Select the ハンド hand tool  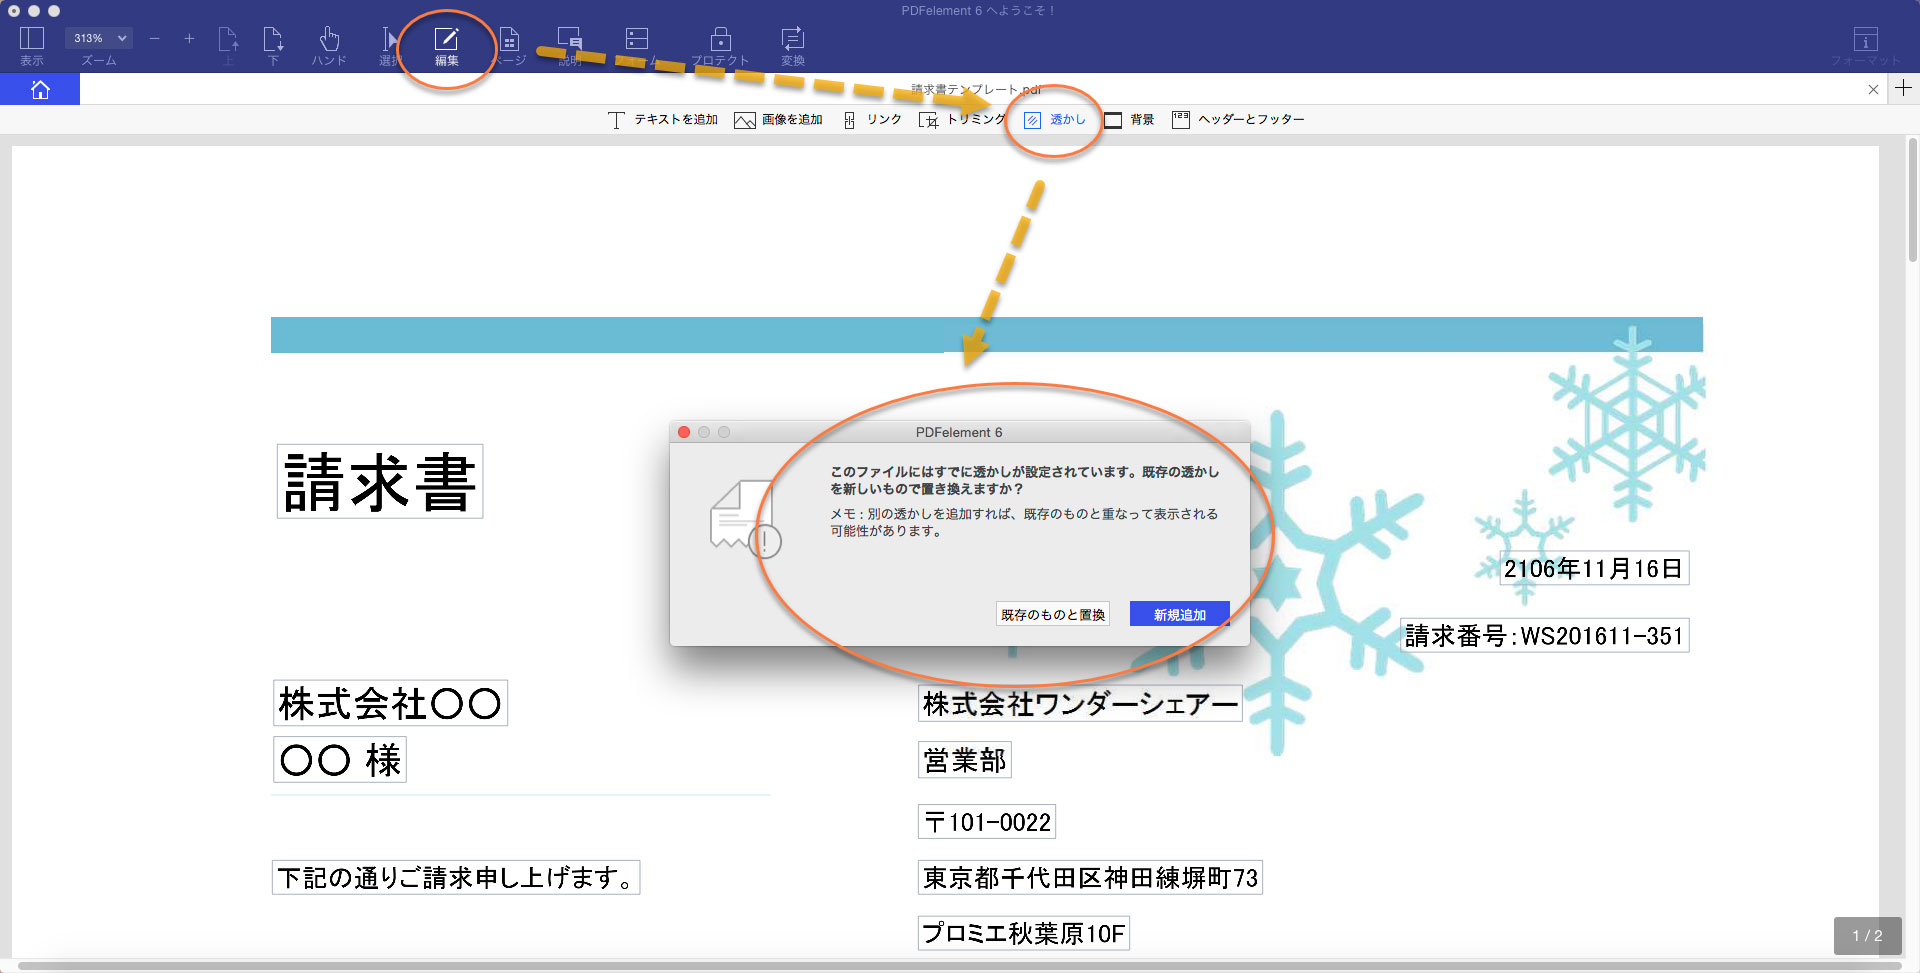[329, 45]
